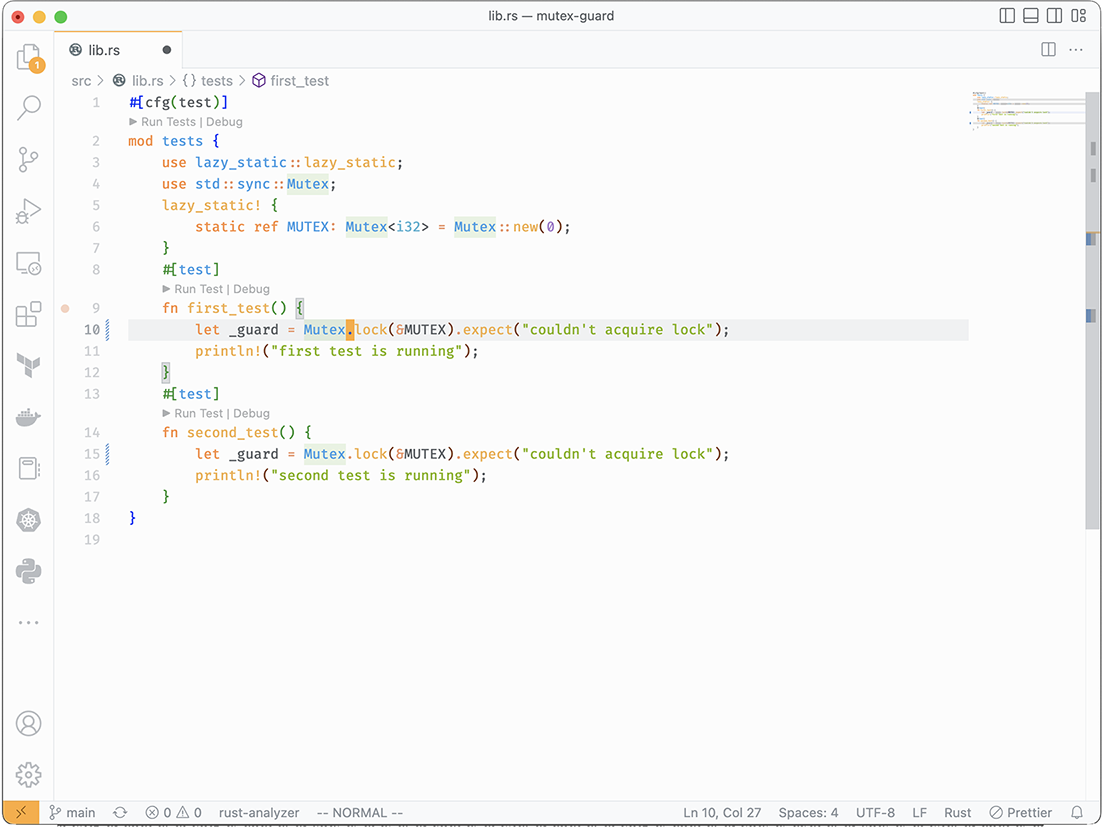
Task: Change end of line sequence via LF
Action: 919,813
